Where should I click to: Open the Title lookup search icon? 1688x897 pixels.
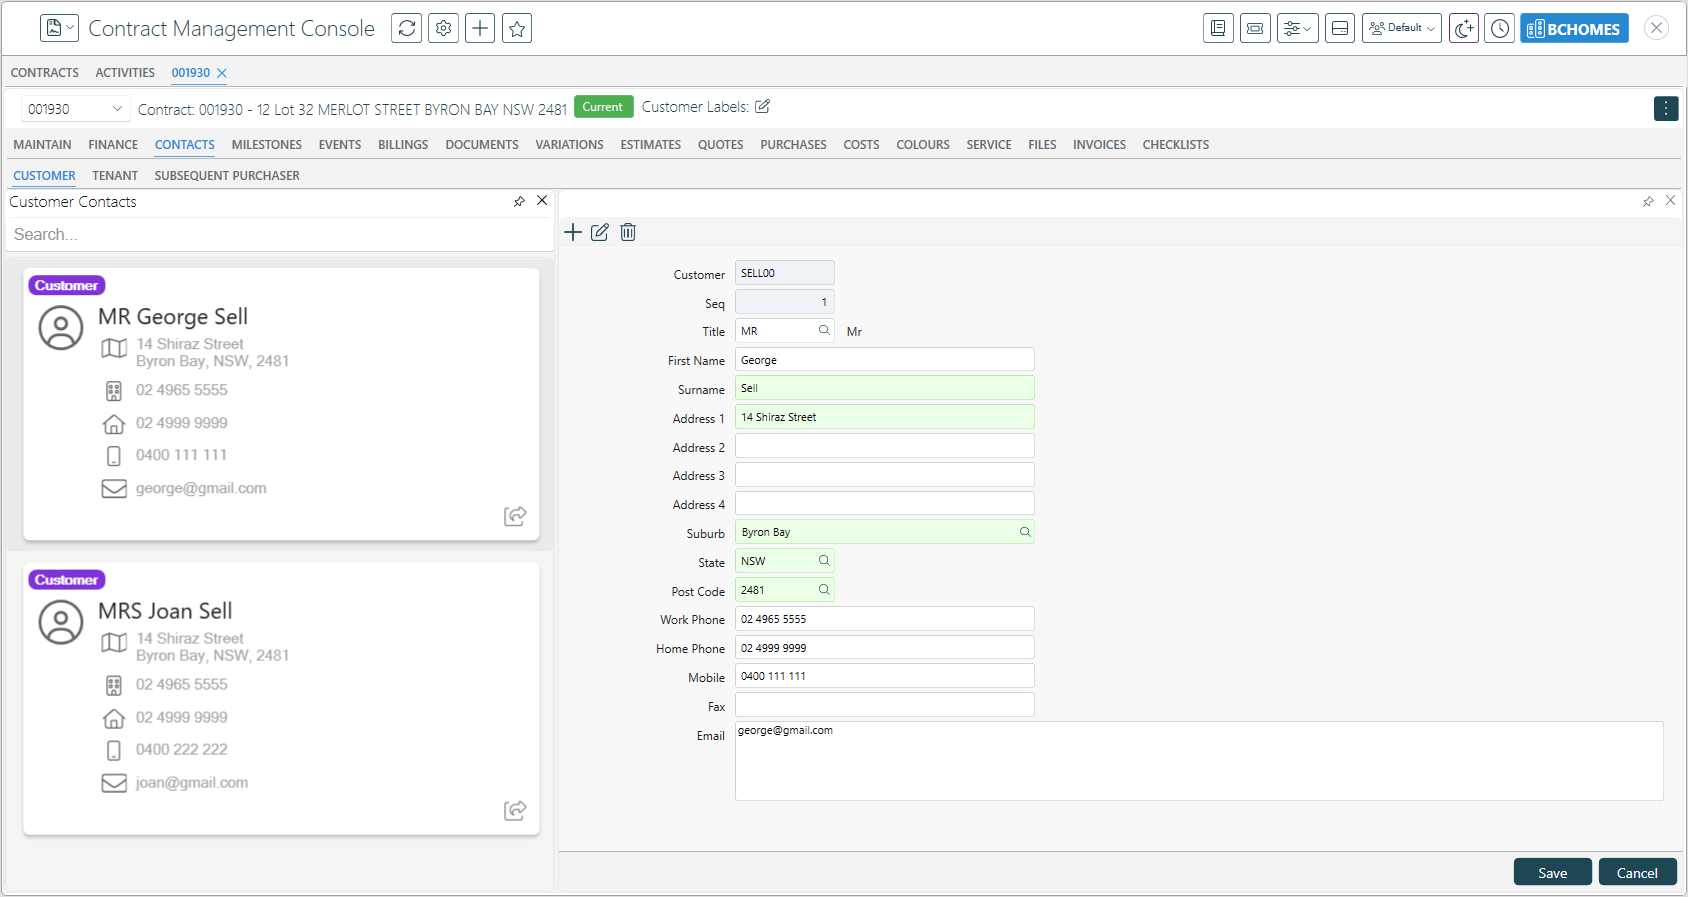click(824, 330)
